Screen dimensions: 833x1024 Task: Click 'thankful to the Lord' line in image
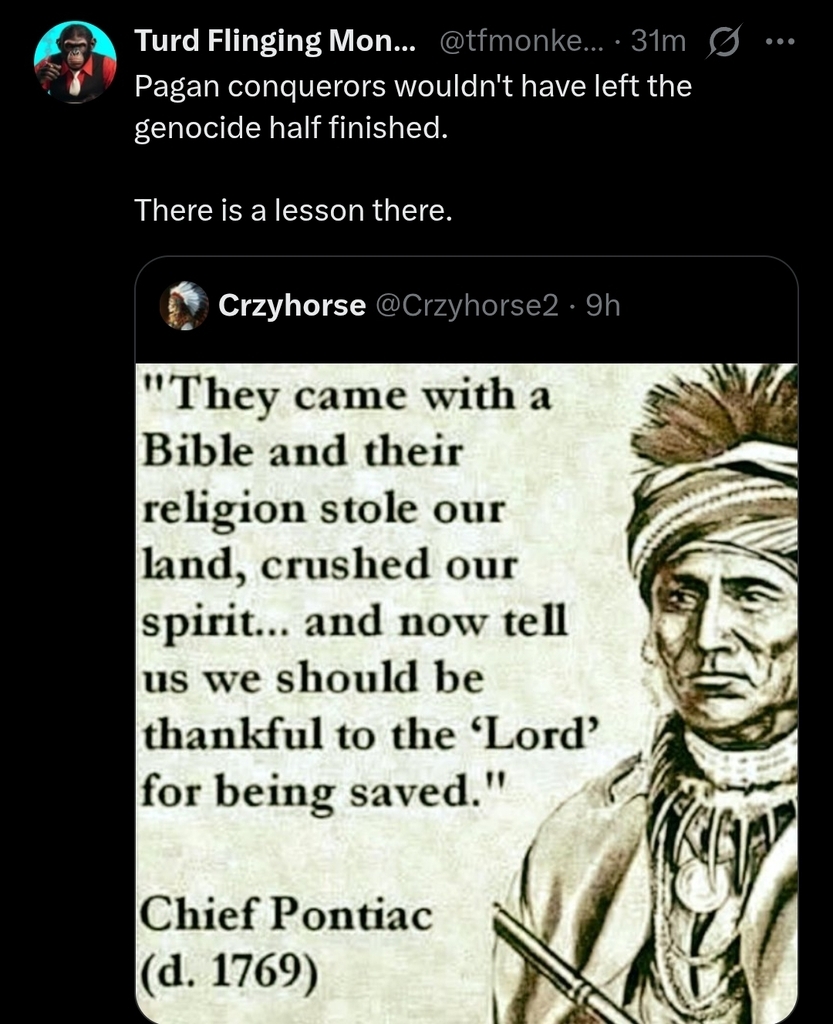[369, 734]
